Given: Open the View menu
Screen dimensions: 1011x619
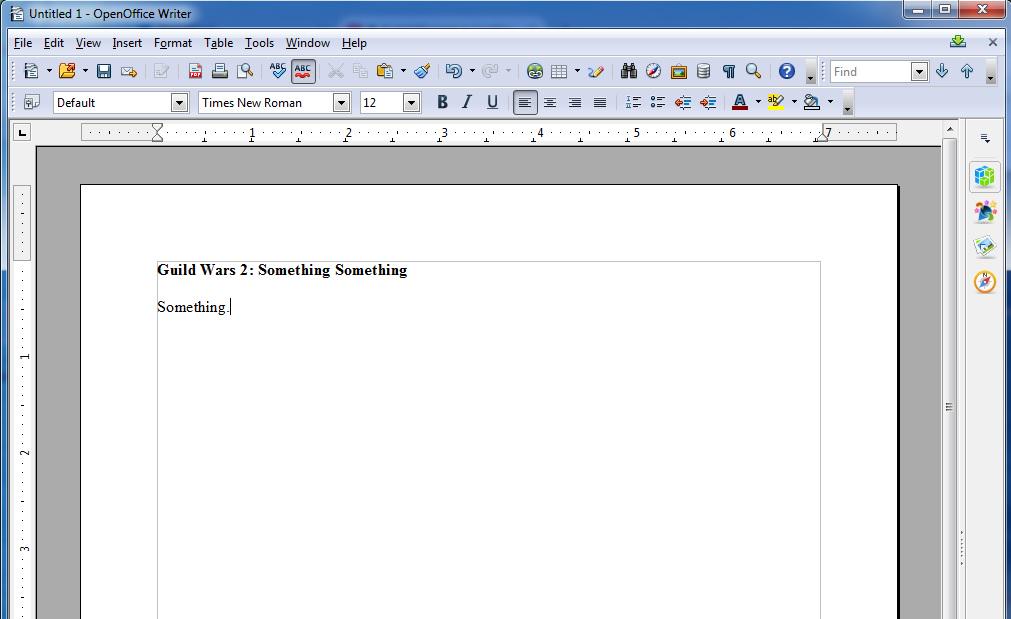Looking at the screenshot, I should click(x=88, y=43).
